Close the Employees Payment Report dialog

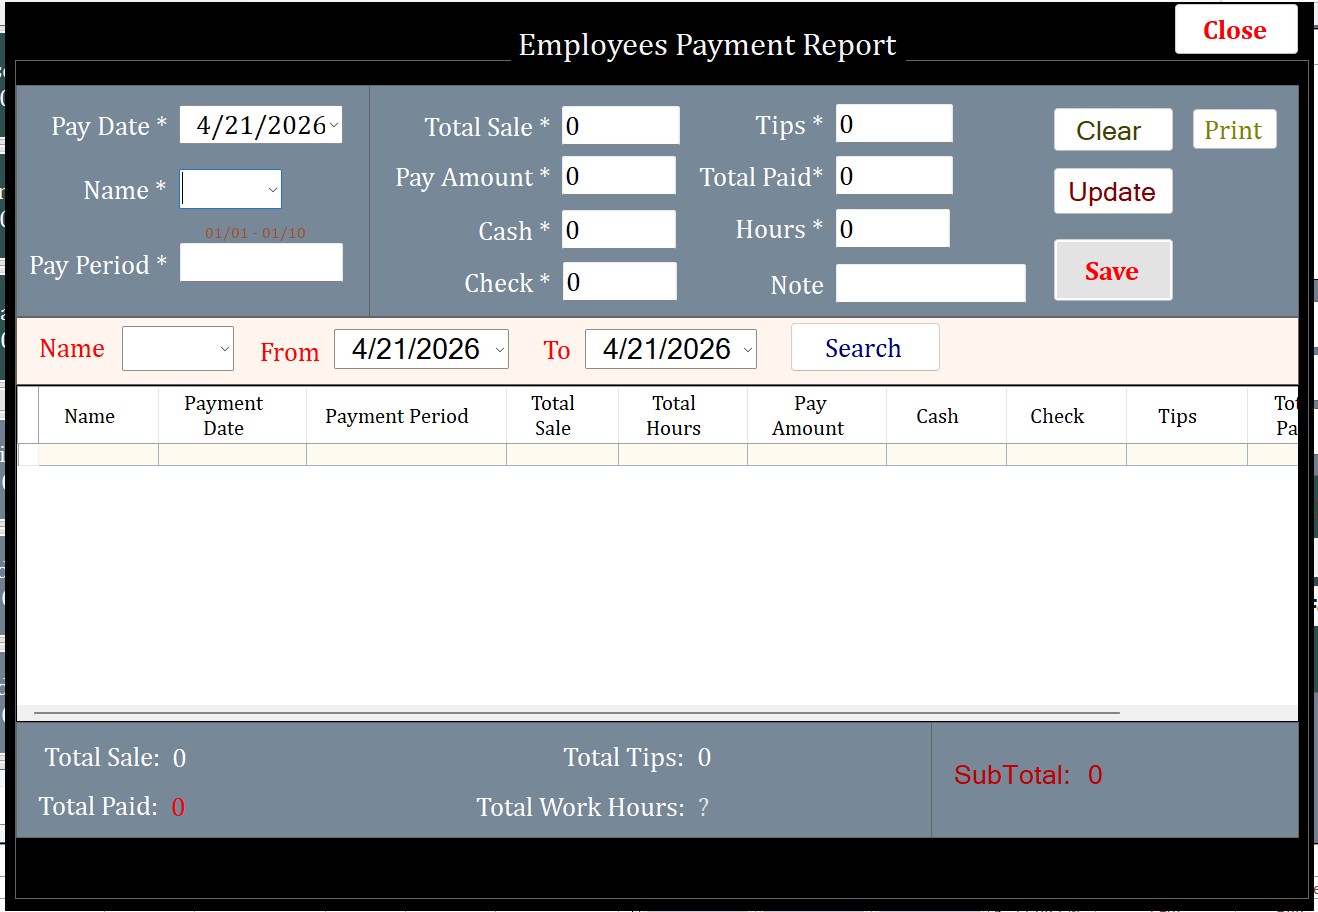[1235, 30]
